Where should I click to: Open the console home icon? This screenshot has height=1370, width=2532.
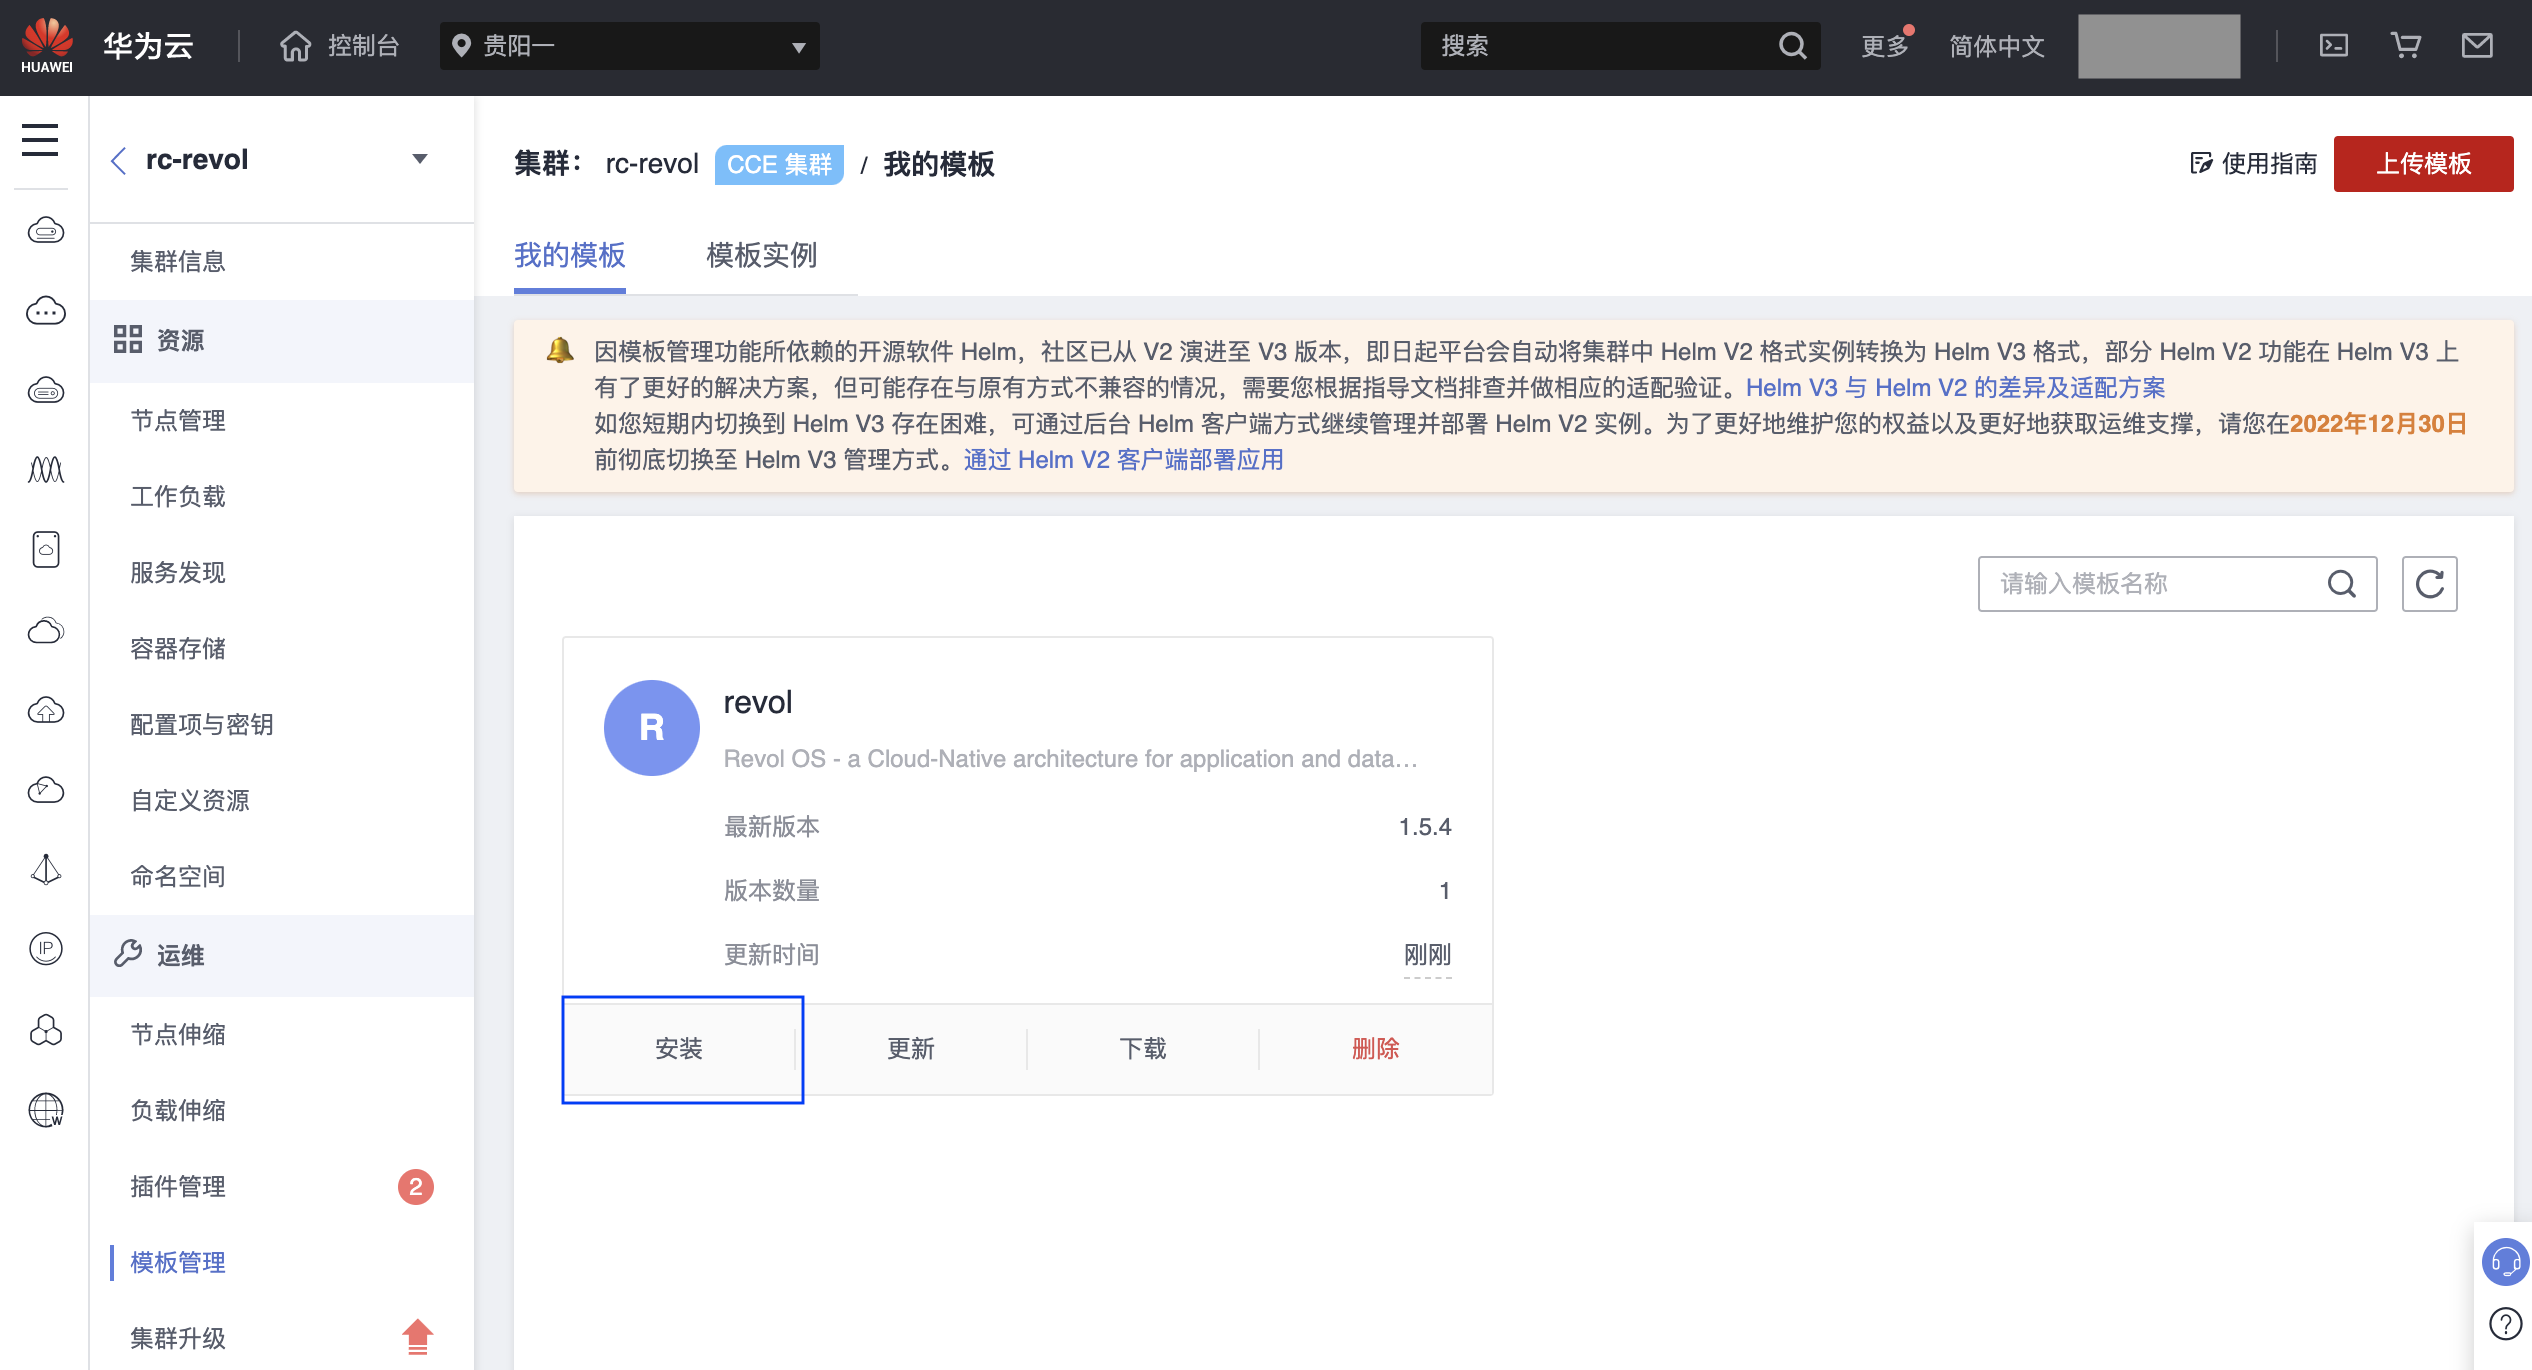coord(295,46)
